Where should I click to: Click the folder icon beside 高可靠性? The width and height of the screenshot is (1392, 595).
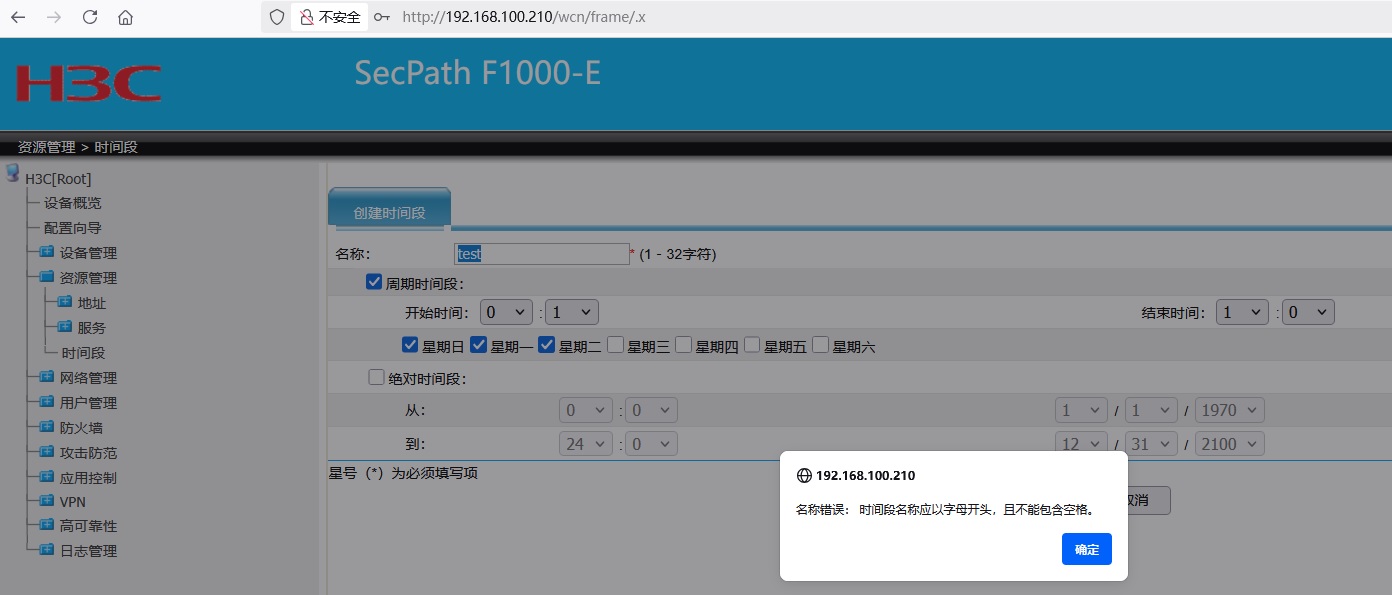coord(47,525)
